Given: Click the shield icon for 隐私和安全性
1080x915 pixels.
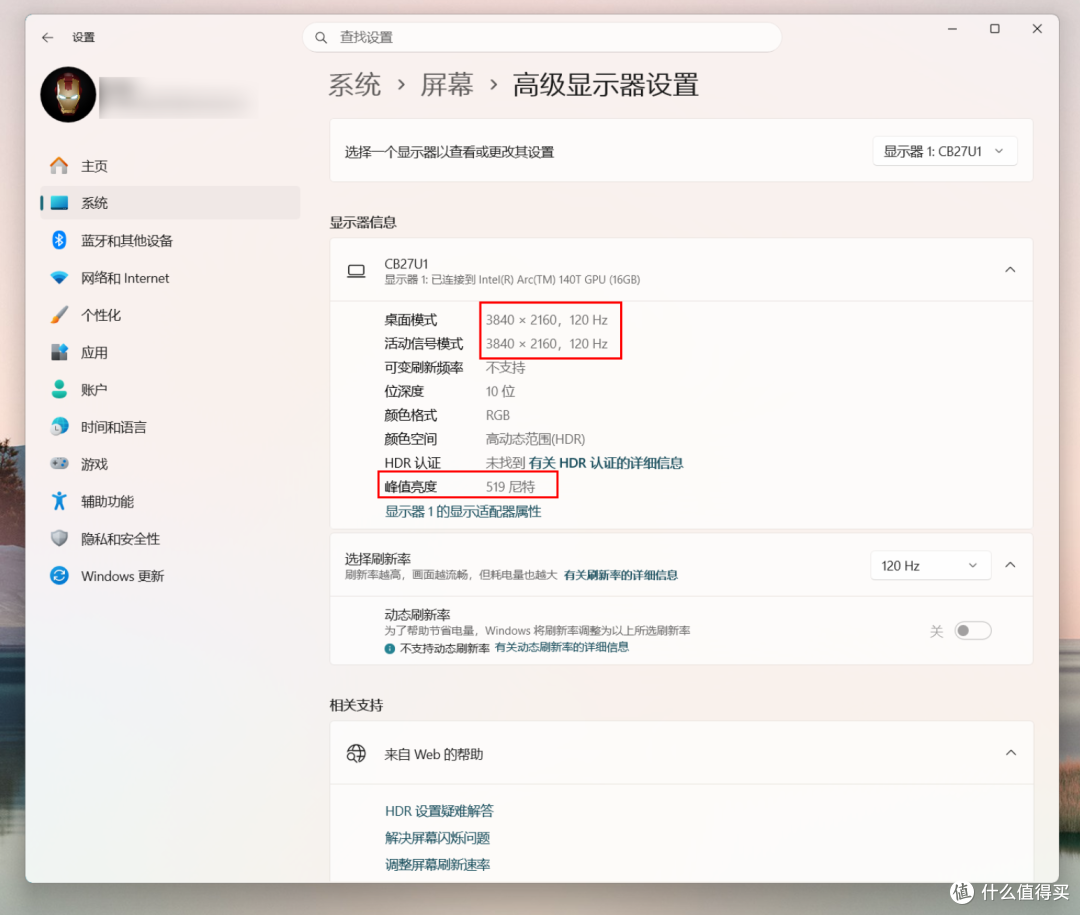Looking at the screenshot, I should click(x=59, y=538).
